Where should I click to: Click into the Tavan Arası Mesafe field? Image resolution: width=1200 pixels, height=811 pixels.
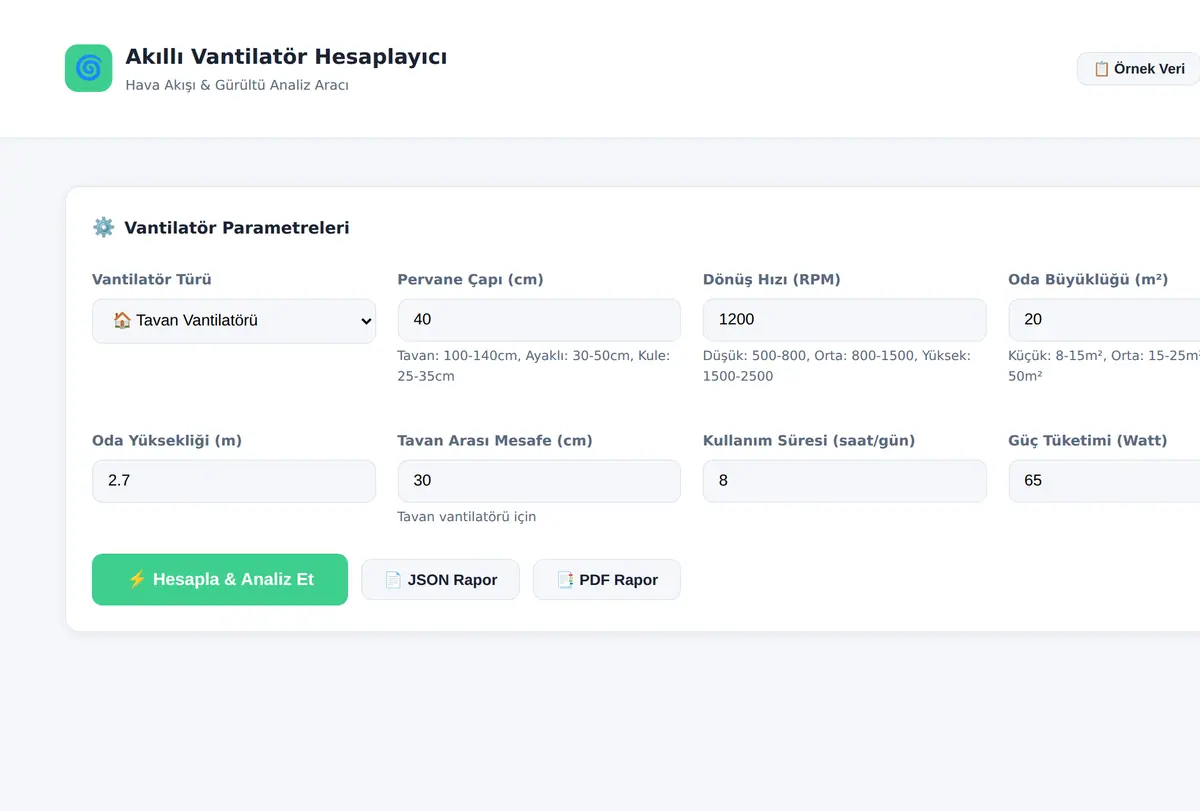(539, 481)
